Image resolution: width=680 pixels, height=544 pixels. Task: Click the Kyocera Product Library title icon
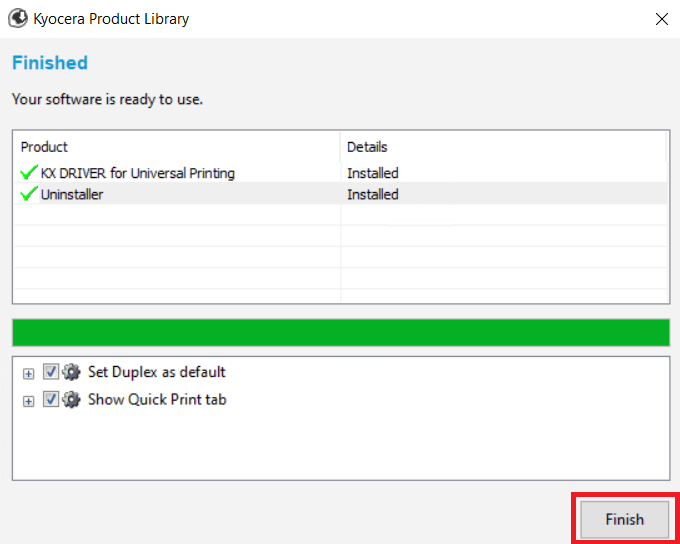point(18,19)
